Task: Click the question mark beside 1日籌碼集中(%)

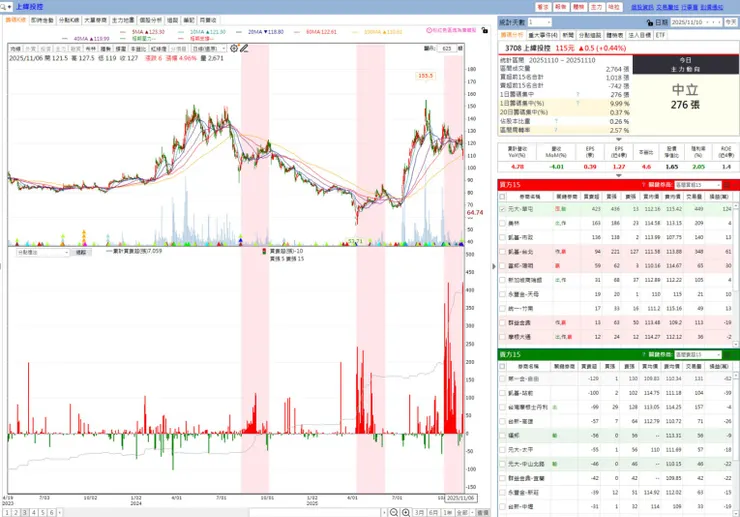Action: click(x=578, y=103)
